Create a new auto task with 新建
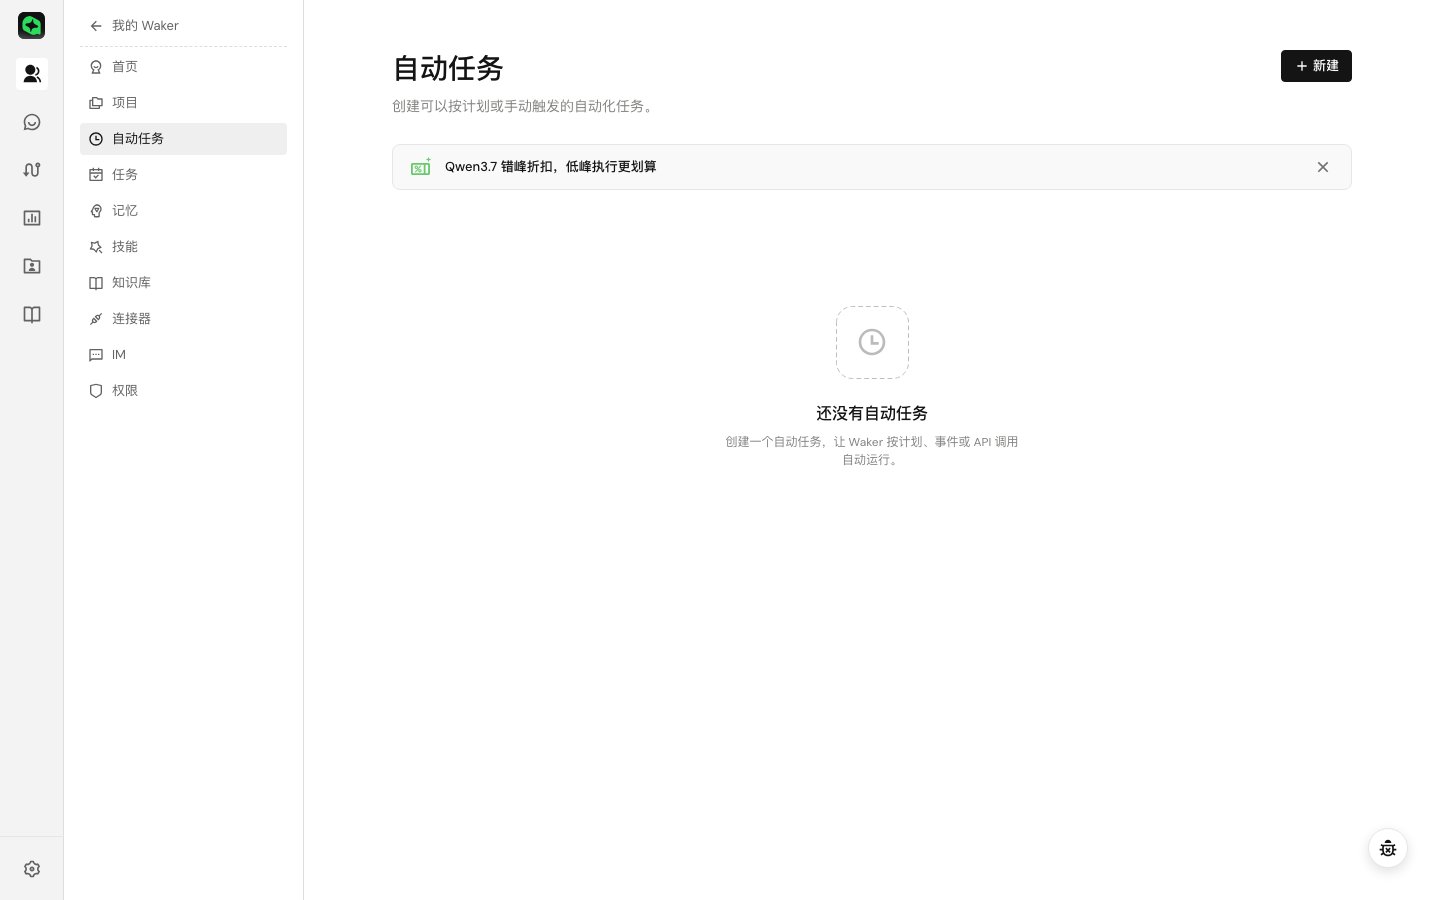Viewport: 1440px width, 900px height. [1316, 66]
